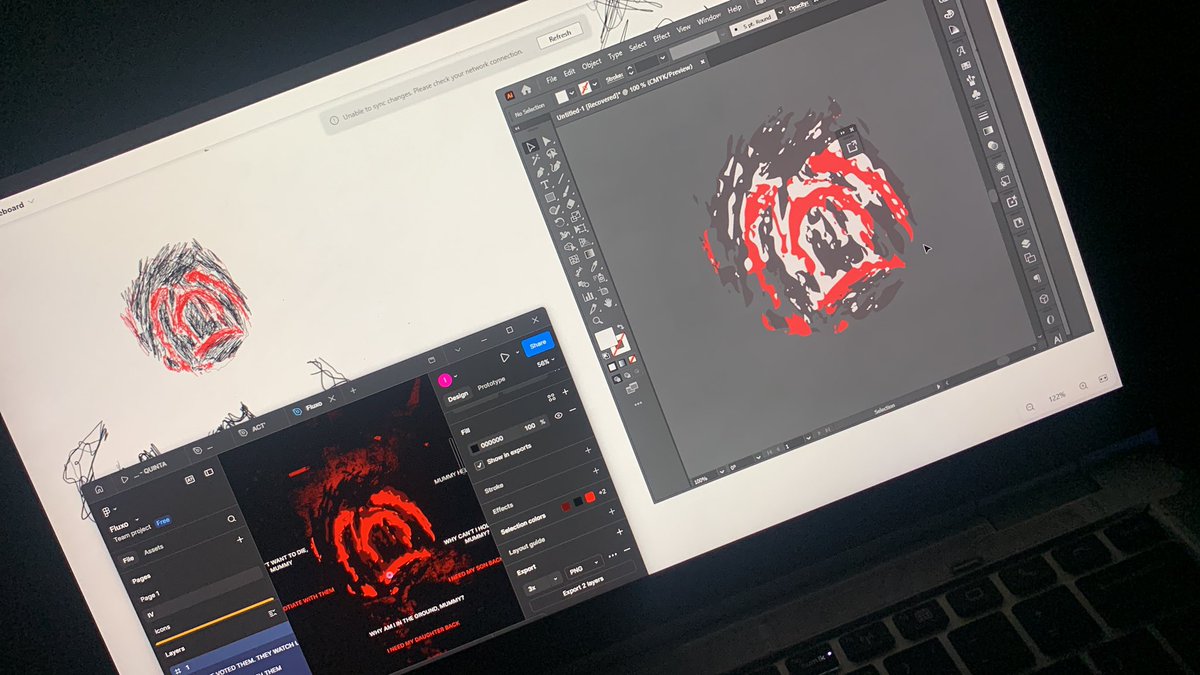This screenshot has width=1200, height=675.
Task: Select the Lasso tool in Illustrator
Action: tap(552, 153)
